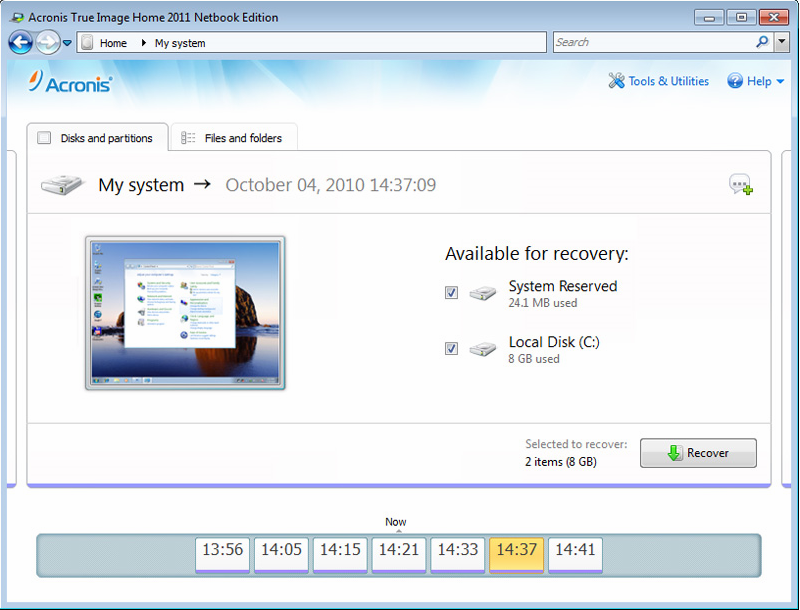The image size is (800, 610).
Task: Open the Help menu
Action: (755, 81)
